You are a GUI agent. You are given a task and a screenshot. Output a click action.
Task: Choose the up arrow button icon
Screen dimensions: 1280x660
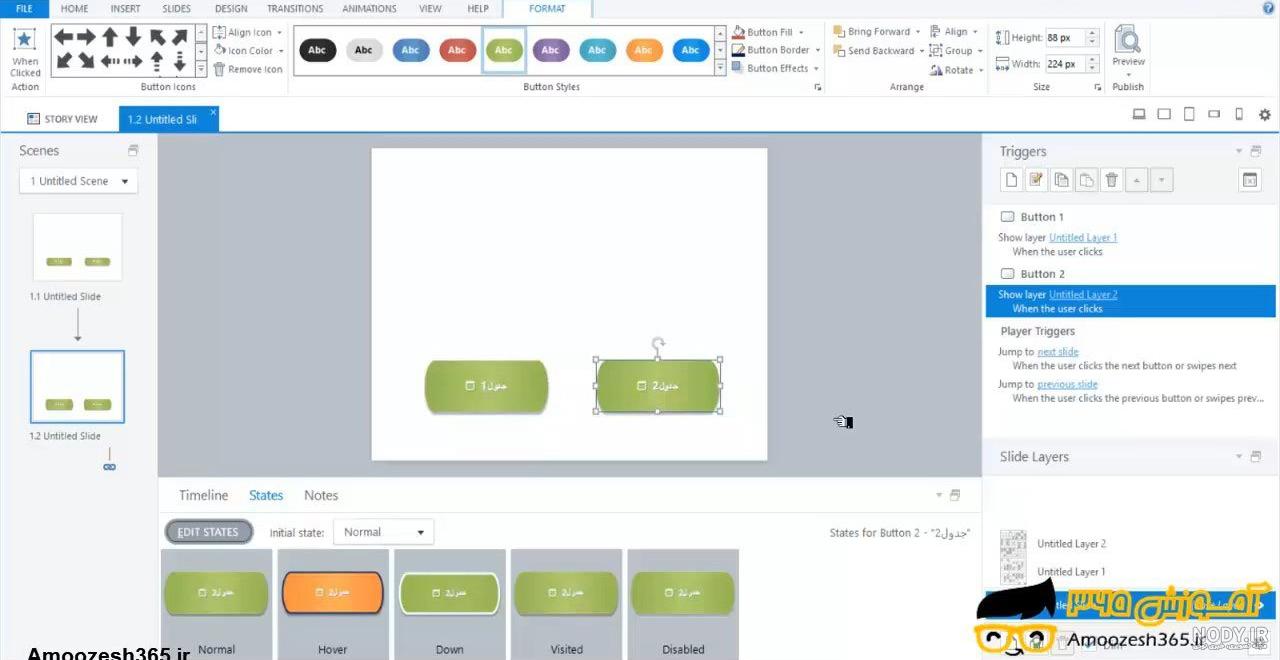pos(110,37)
